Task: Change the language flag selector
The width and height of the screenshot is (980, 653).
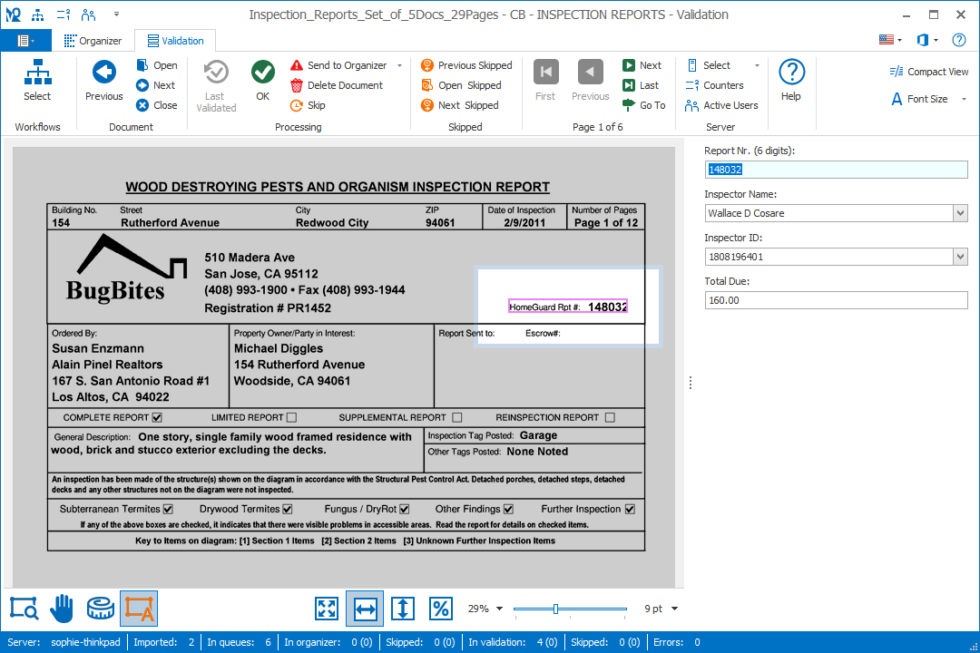Action: click(890, 40)
